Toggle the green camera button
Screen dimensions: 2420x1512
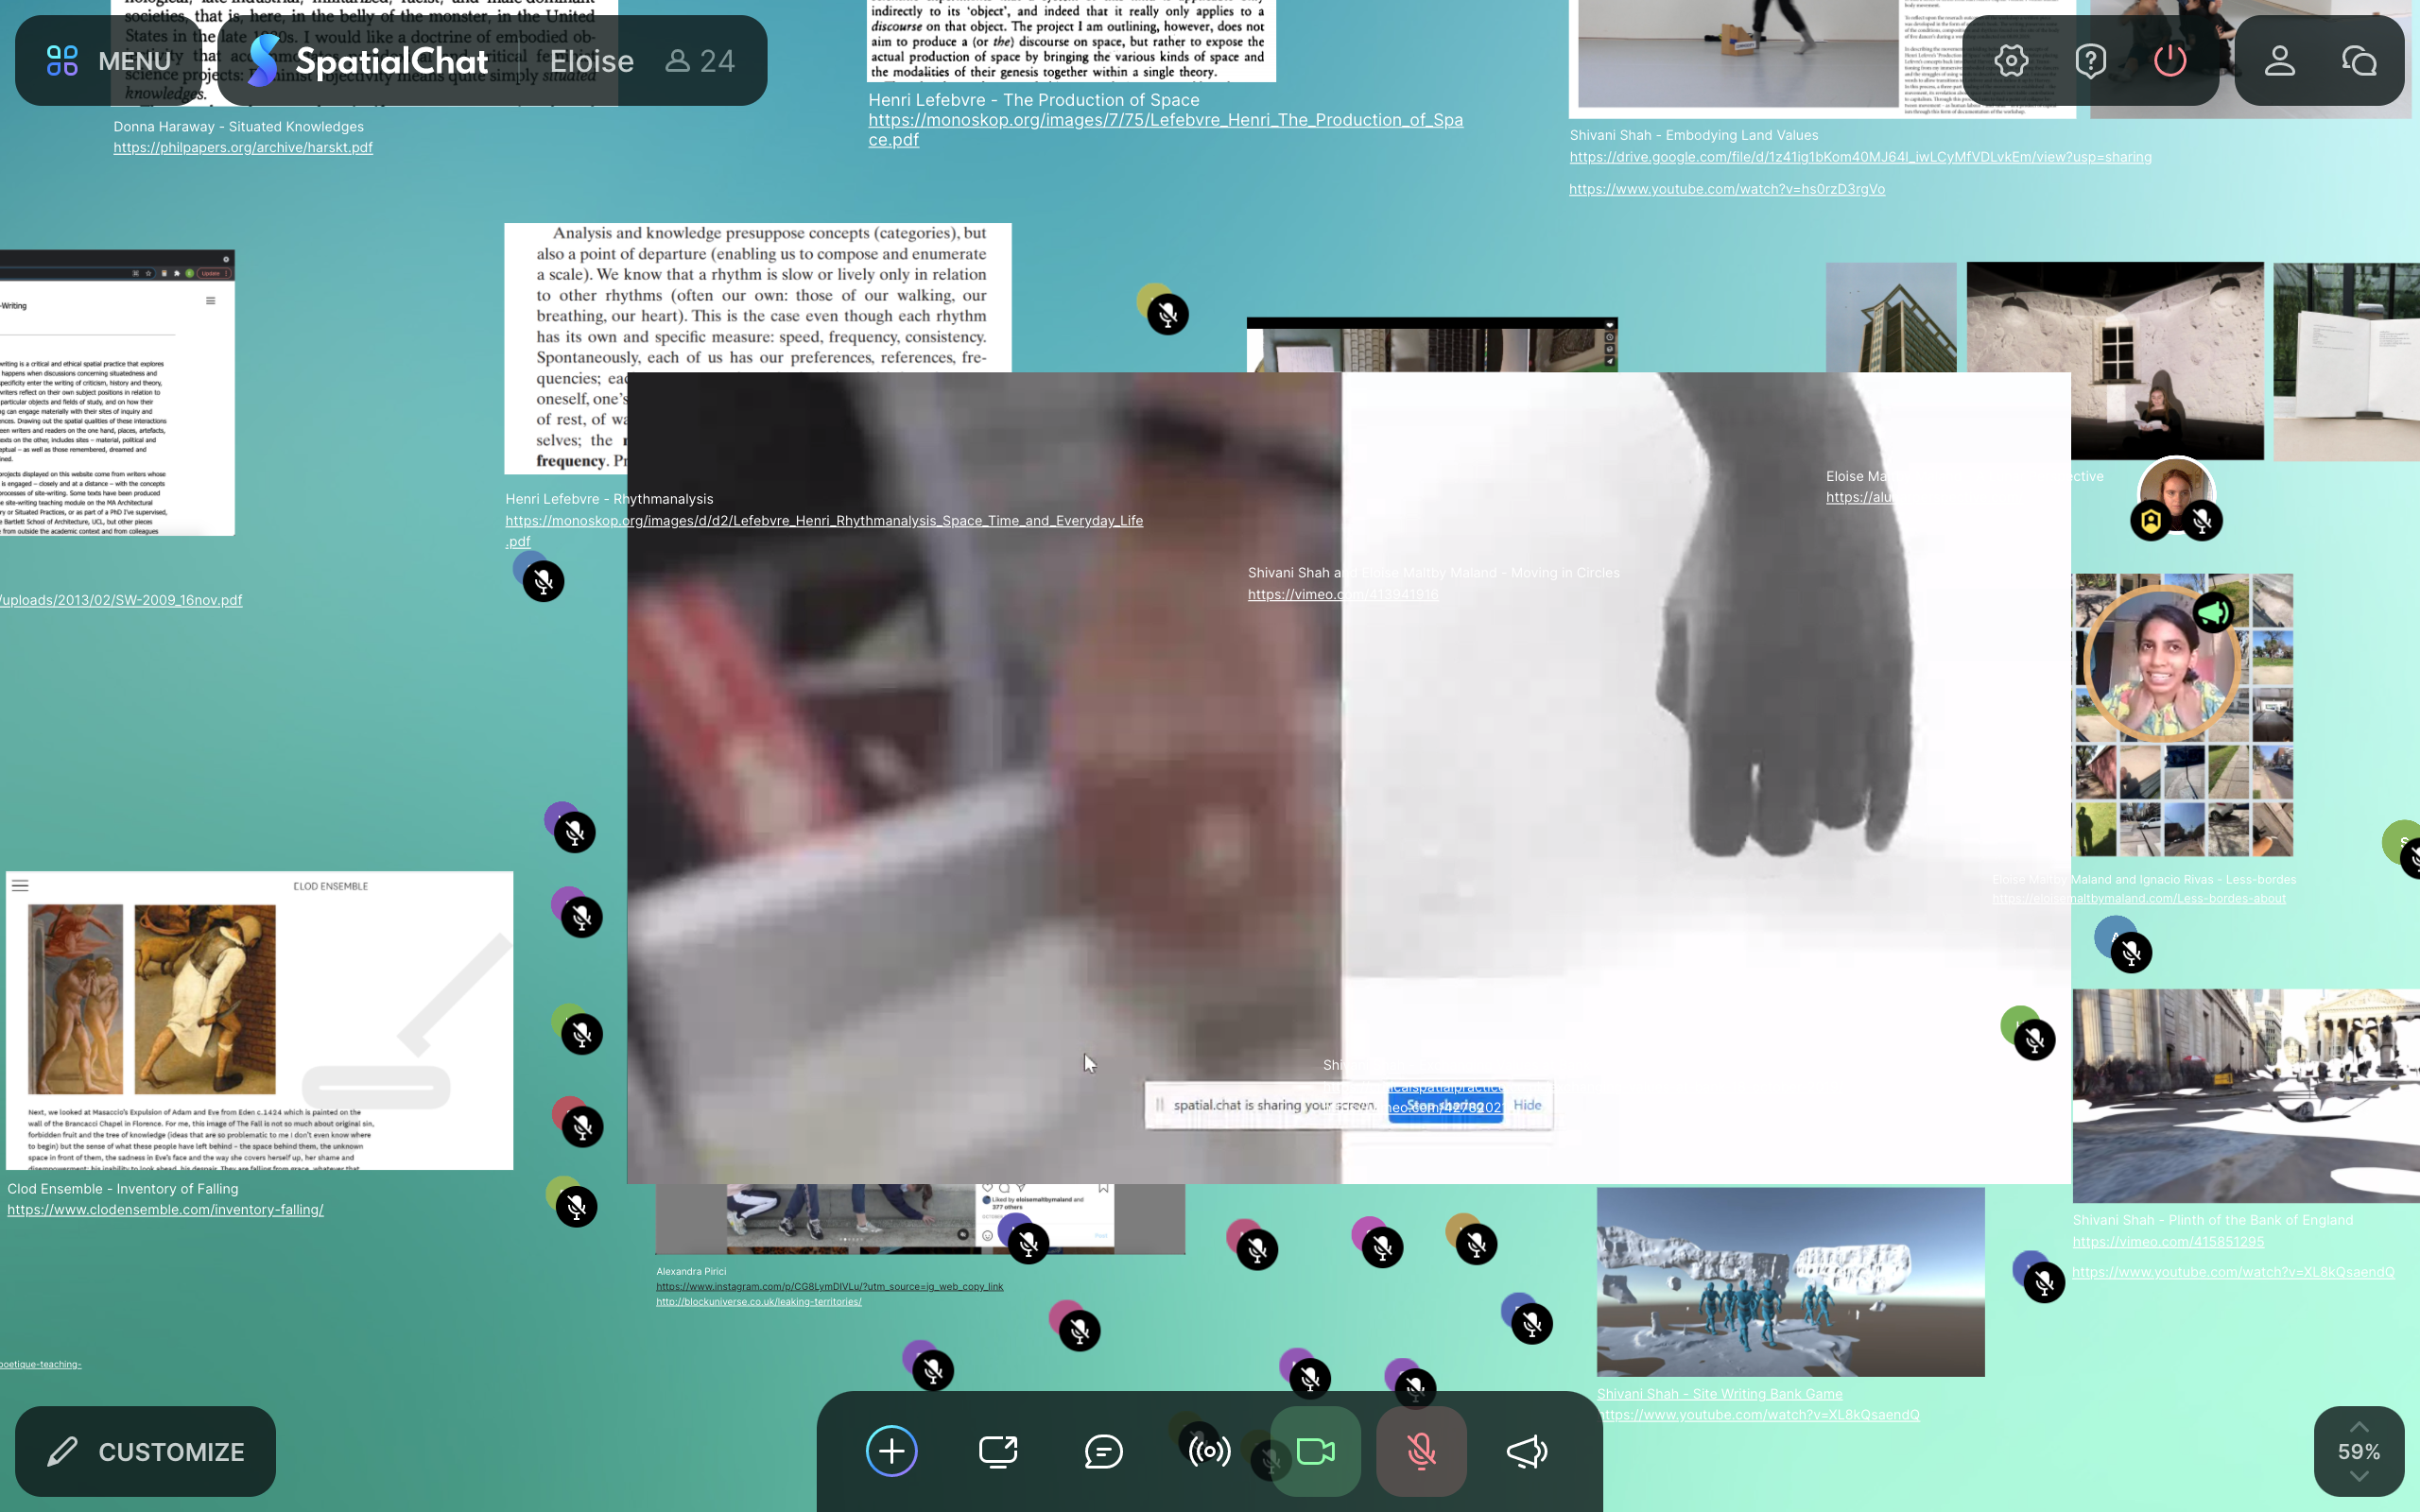click(1315, 1451)
